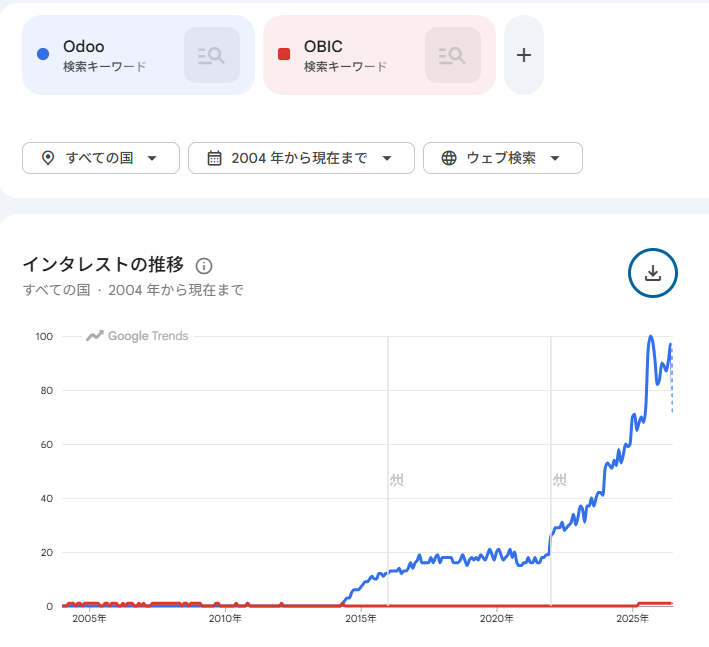
Task: Click the location pin icon in country filter
Action: 48,158
